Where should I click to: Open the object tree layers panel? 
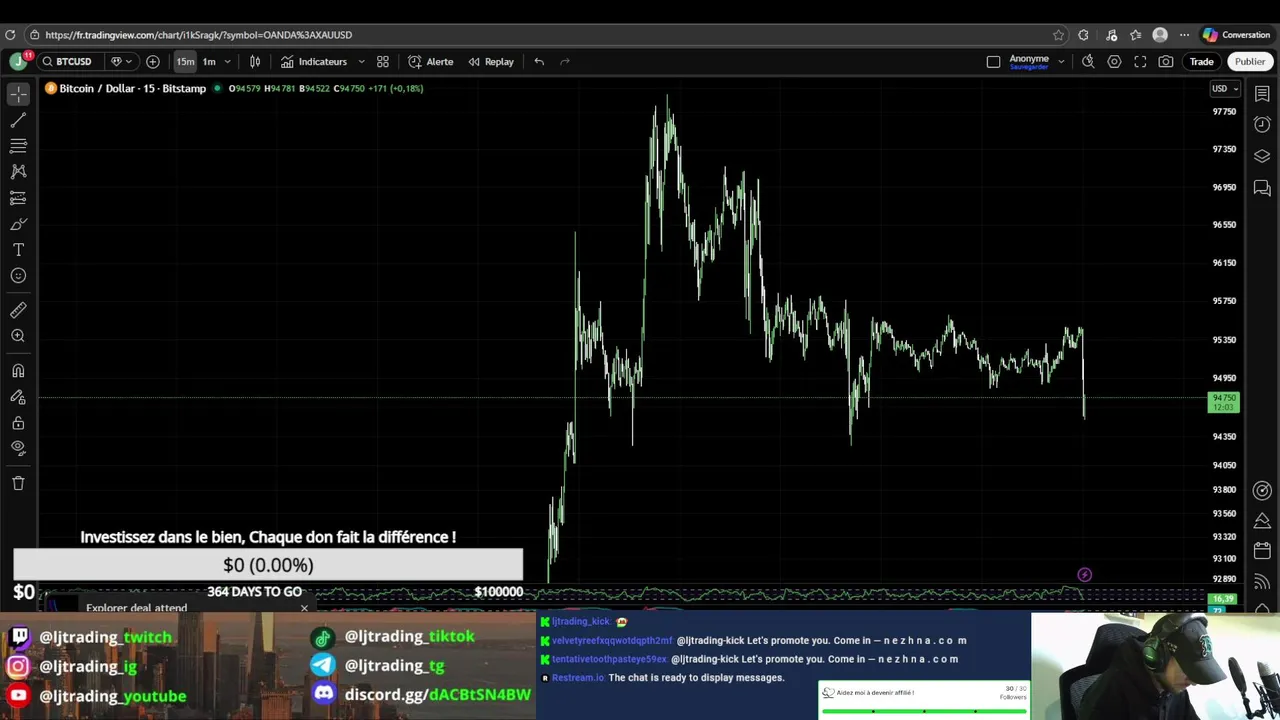tap(1262, 156)
